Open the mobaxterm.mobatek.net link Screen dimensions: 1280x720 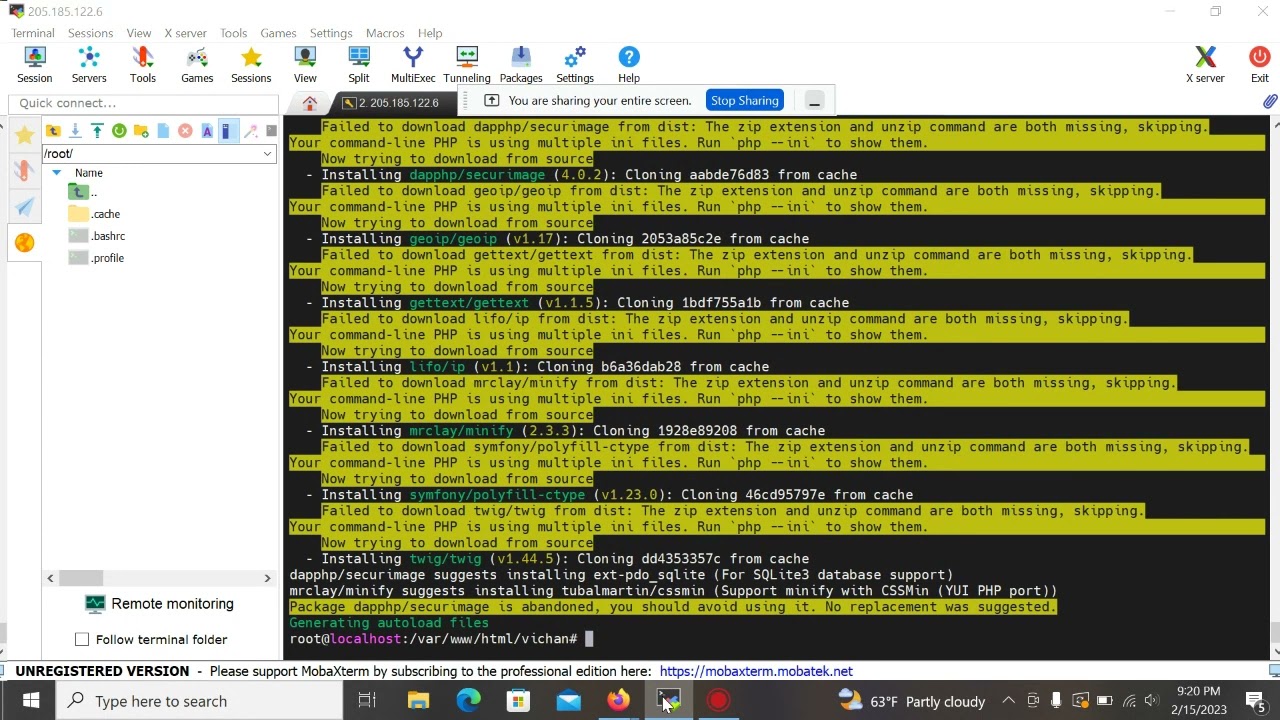tap(756, 672)
